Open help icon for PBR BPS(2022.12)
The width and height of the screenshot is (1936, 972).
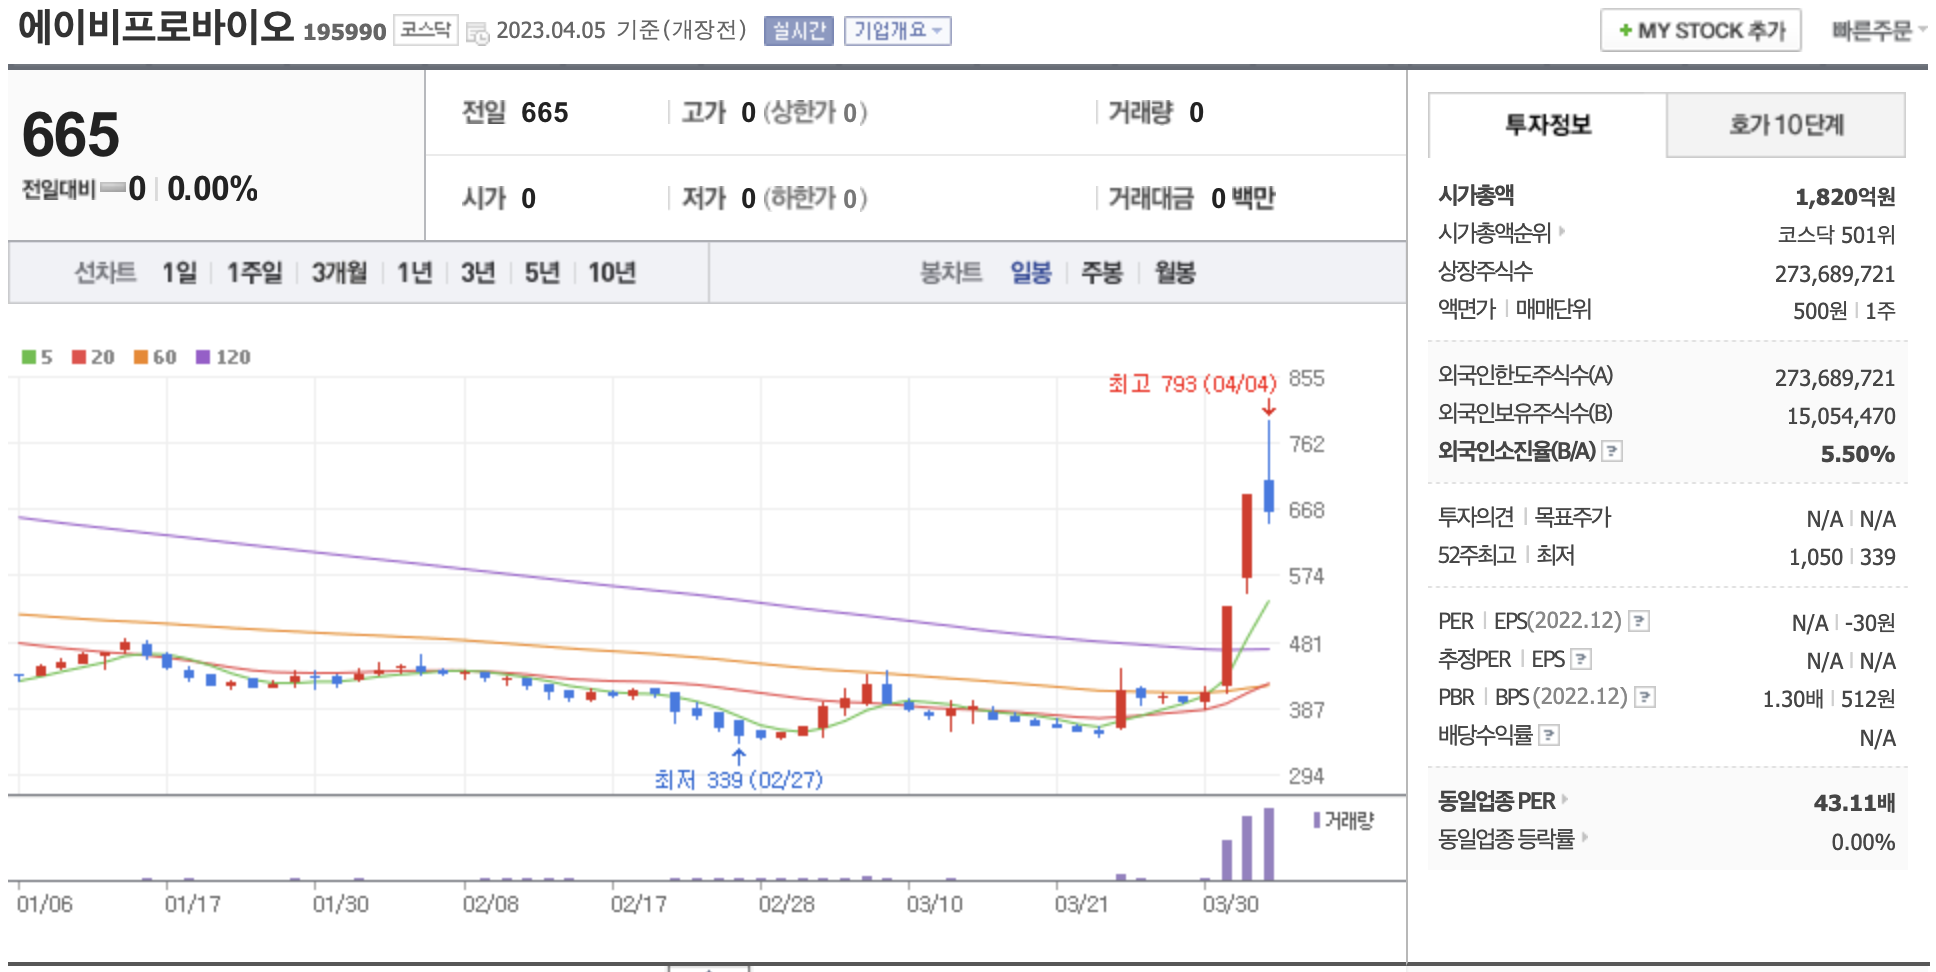tap(1644, 697)
